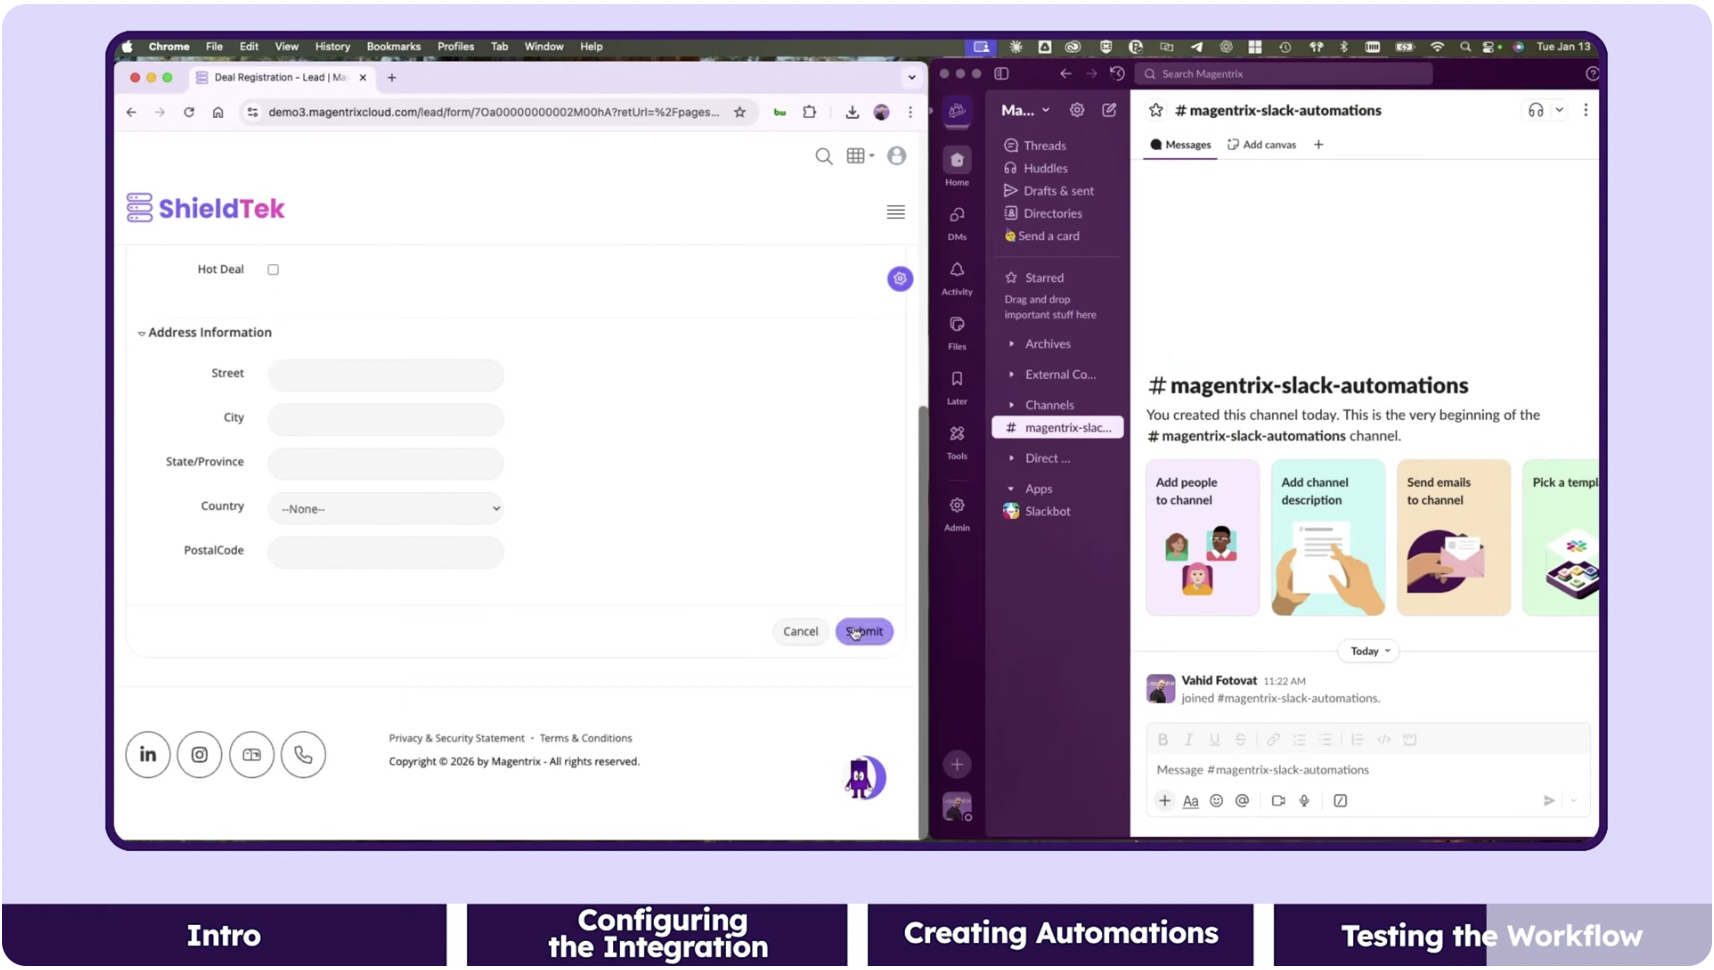Open Threads in Slack sidebar
This screenshot has height=970, width=1714.
point(1044,146)
